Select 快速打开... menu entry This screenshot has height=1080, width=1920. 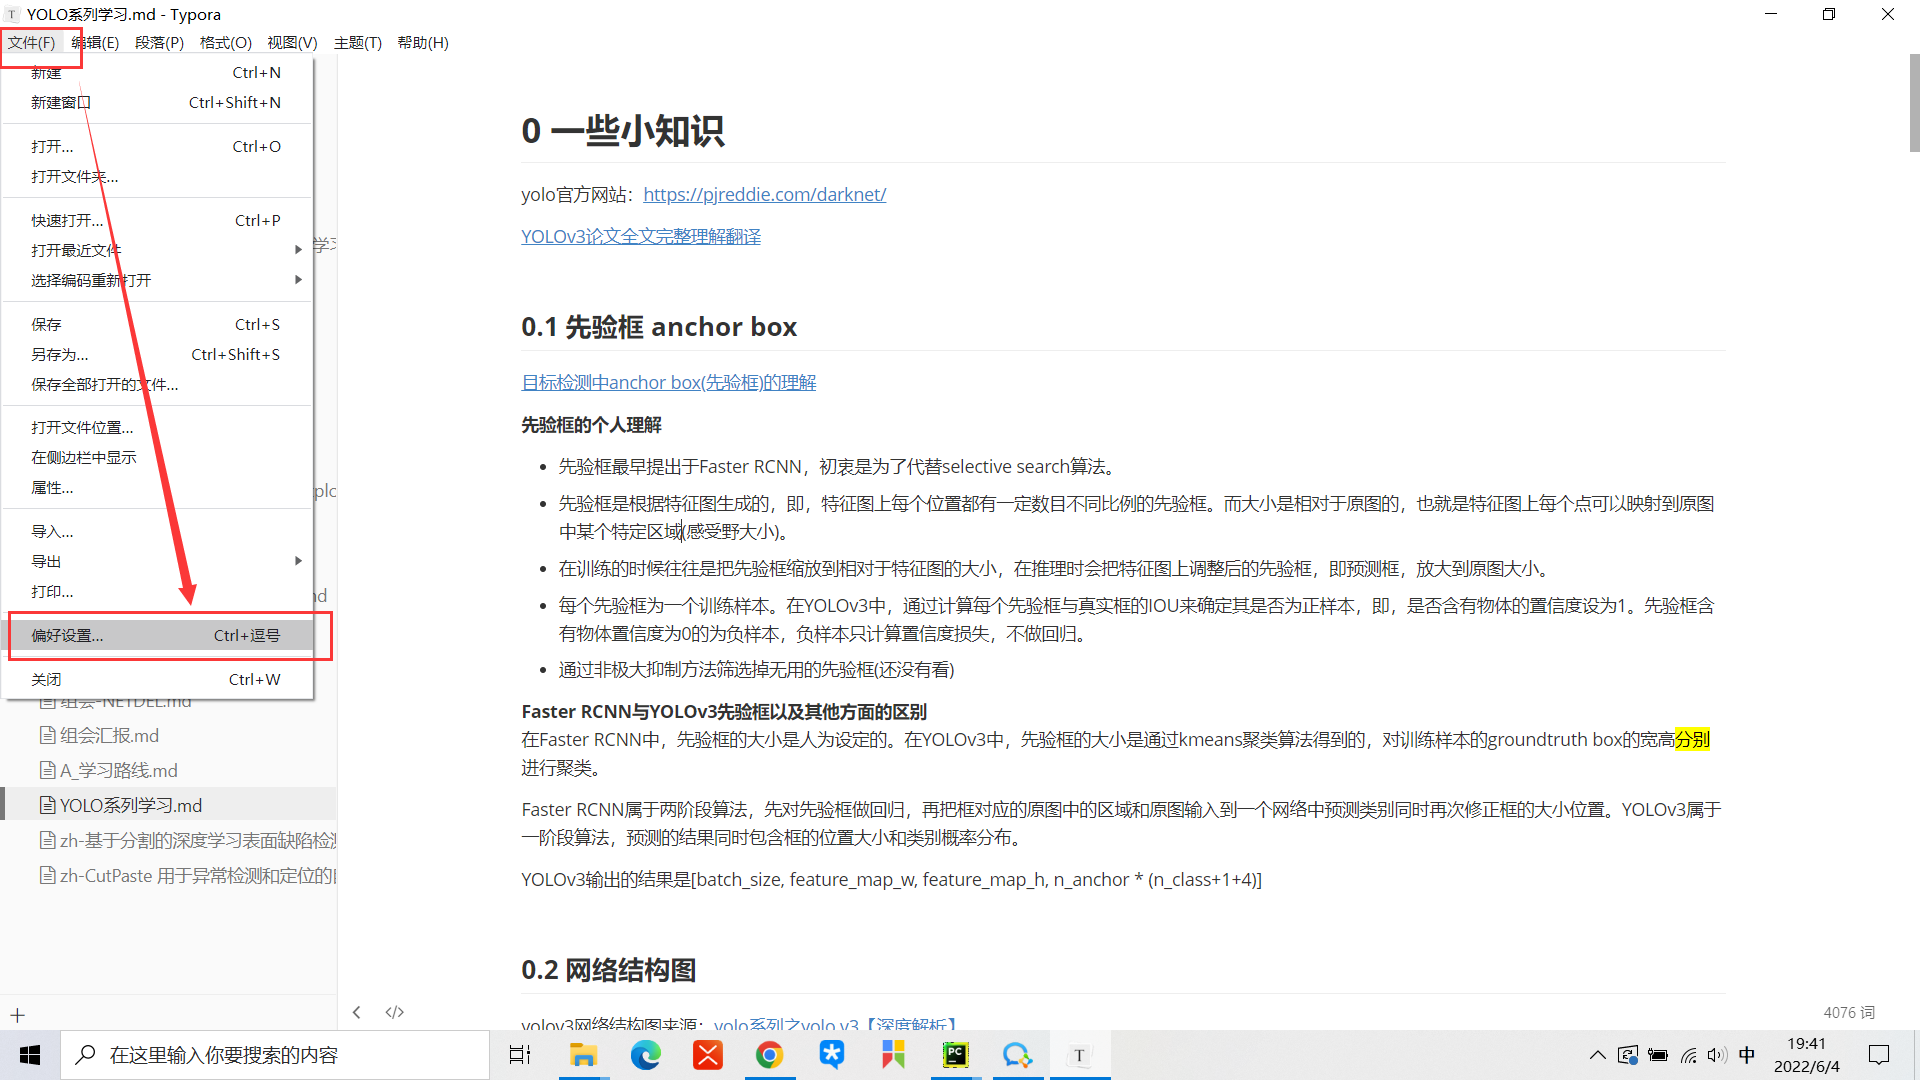(158, 220)
